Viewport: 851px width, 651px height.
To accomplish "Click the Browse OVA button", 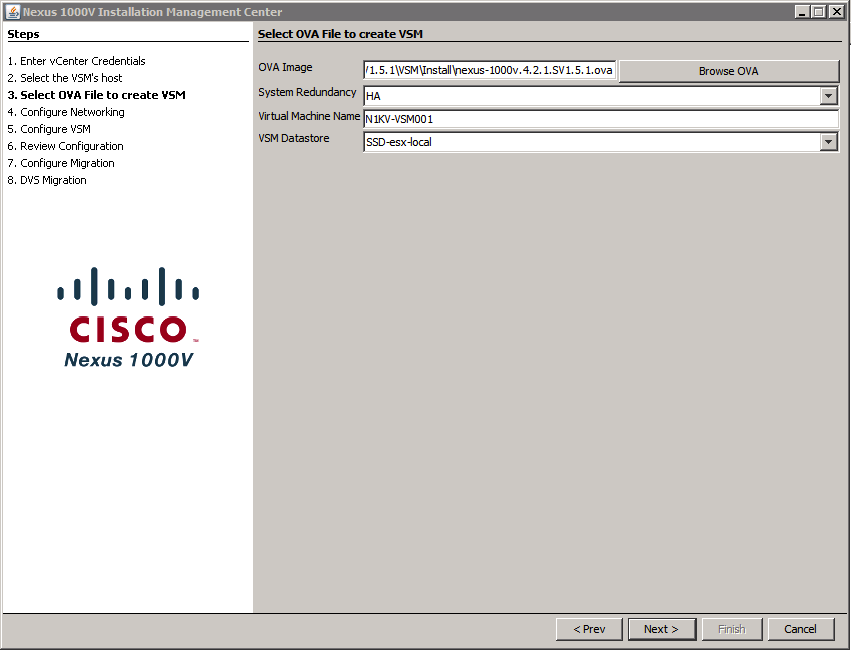I will (728, 71).
